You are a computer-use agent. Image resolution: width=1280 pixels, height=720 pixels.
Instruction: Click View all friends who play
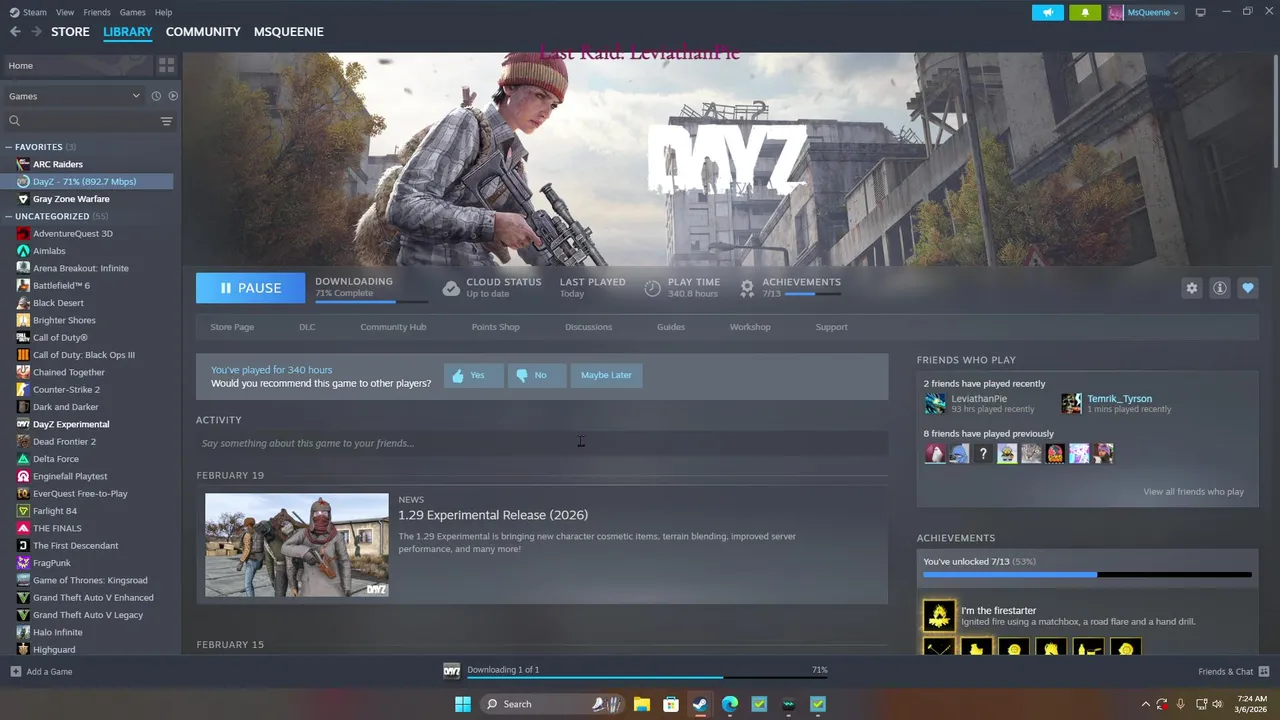click(1193, 492)
